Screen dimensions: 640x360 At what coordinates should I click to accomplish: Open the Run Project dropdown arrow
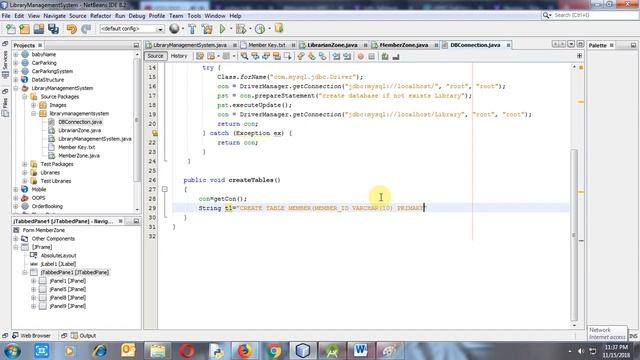coord(231,29)
